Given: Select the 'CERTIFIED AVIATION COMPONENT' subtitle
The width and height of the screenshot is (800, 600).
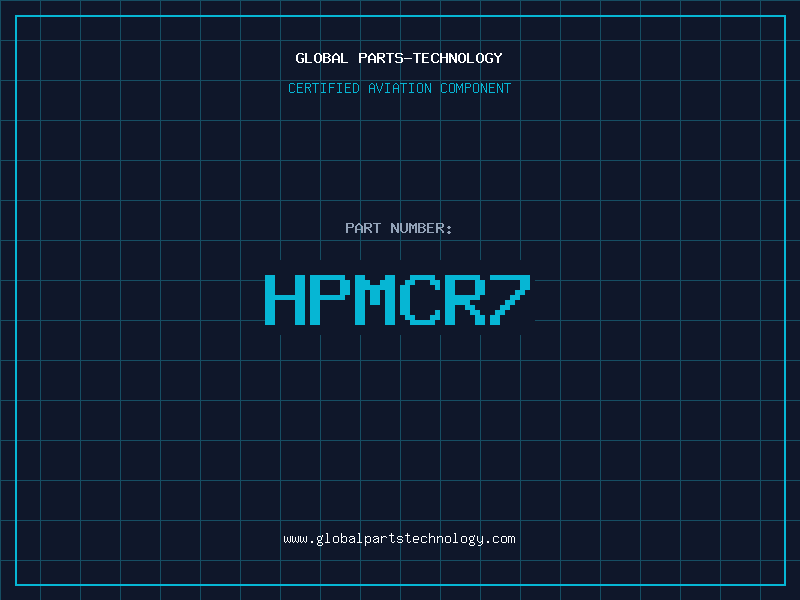Looking at the screenshot, I should [399, 88].
